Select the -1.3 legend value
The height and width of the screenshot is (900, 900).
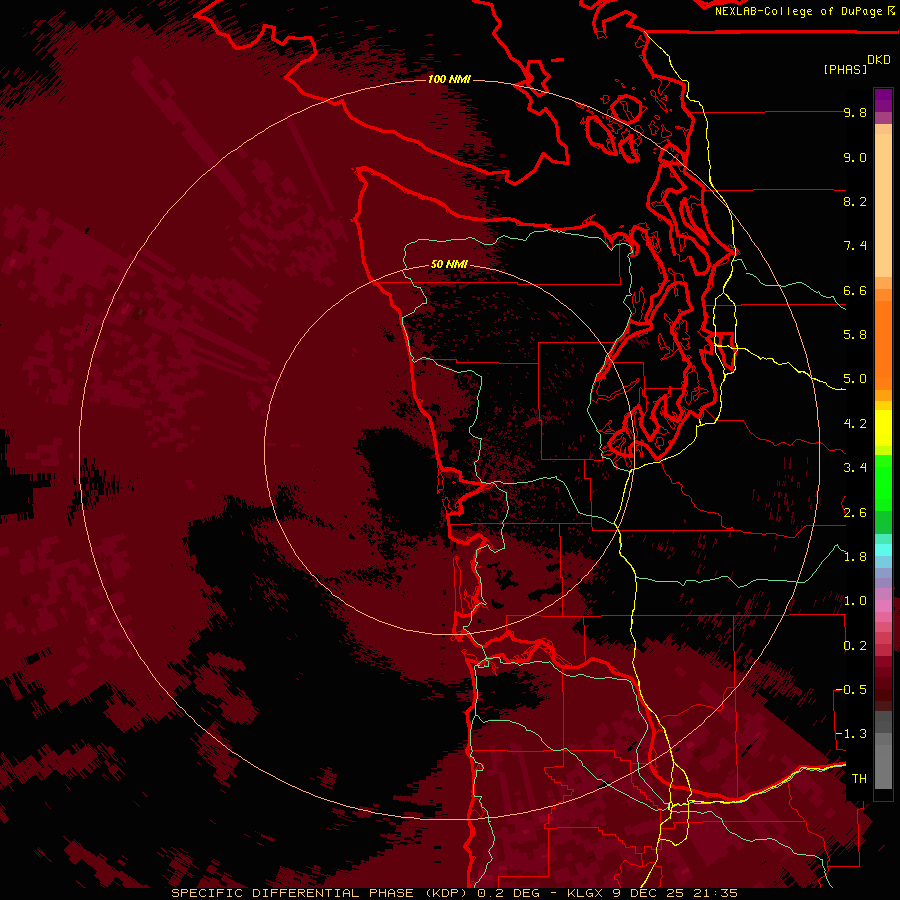[x=851, y=734]
